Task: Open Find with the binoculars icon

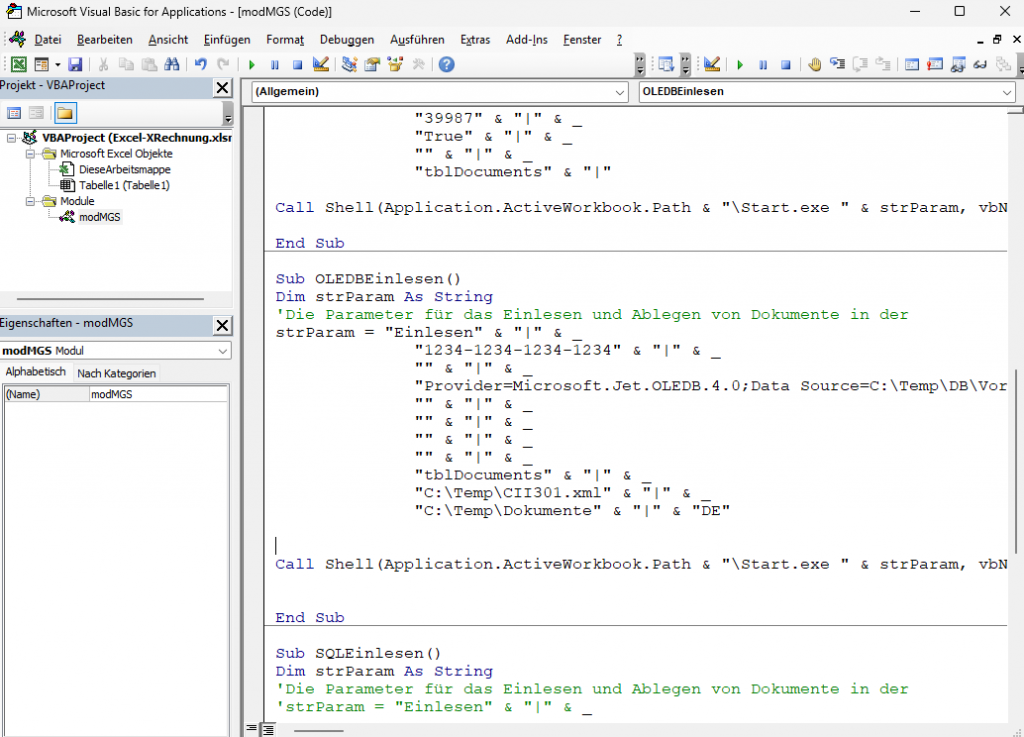Action: pos(172,64)
